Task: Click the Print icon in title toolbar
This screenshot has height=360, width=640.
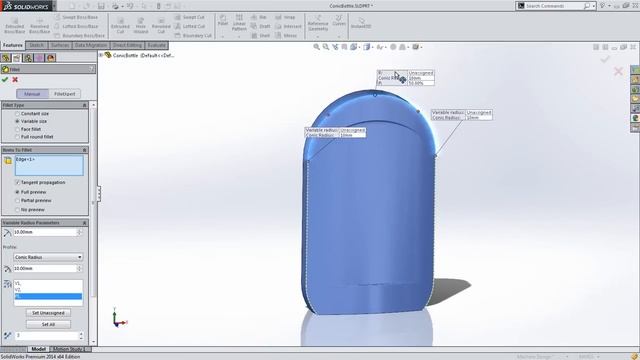Action: 116,6
